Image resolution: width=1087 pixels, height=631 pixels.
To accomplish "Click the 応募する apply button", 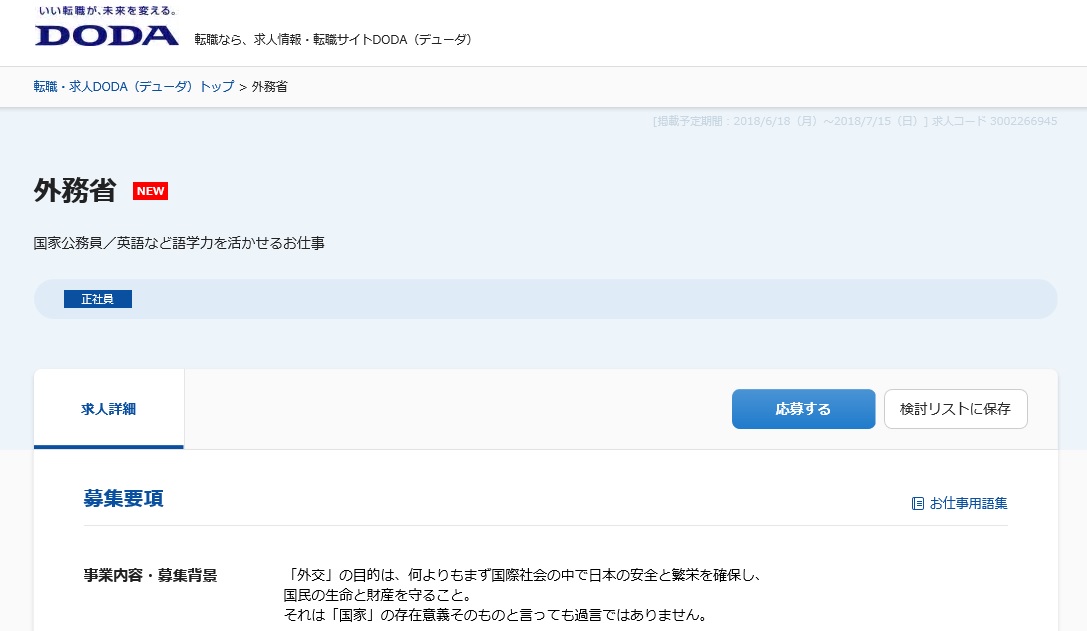I will click(x=803, y=409).
